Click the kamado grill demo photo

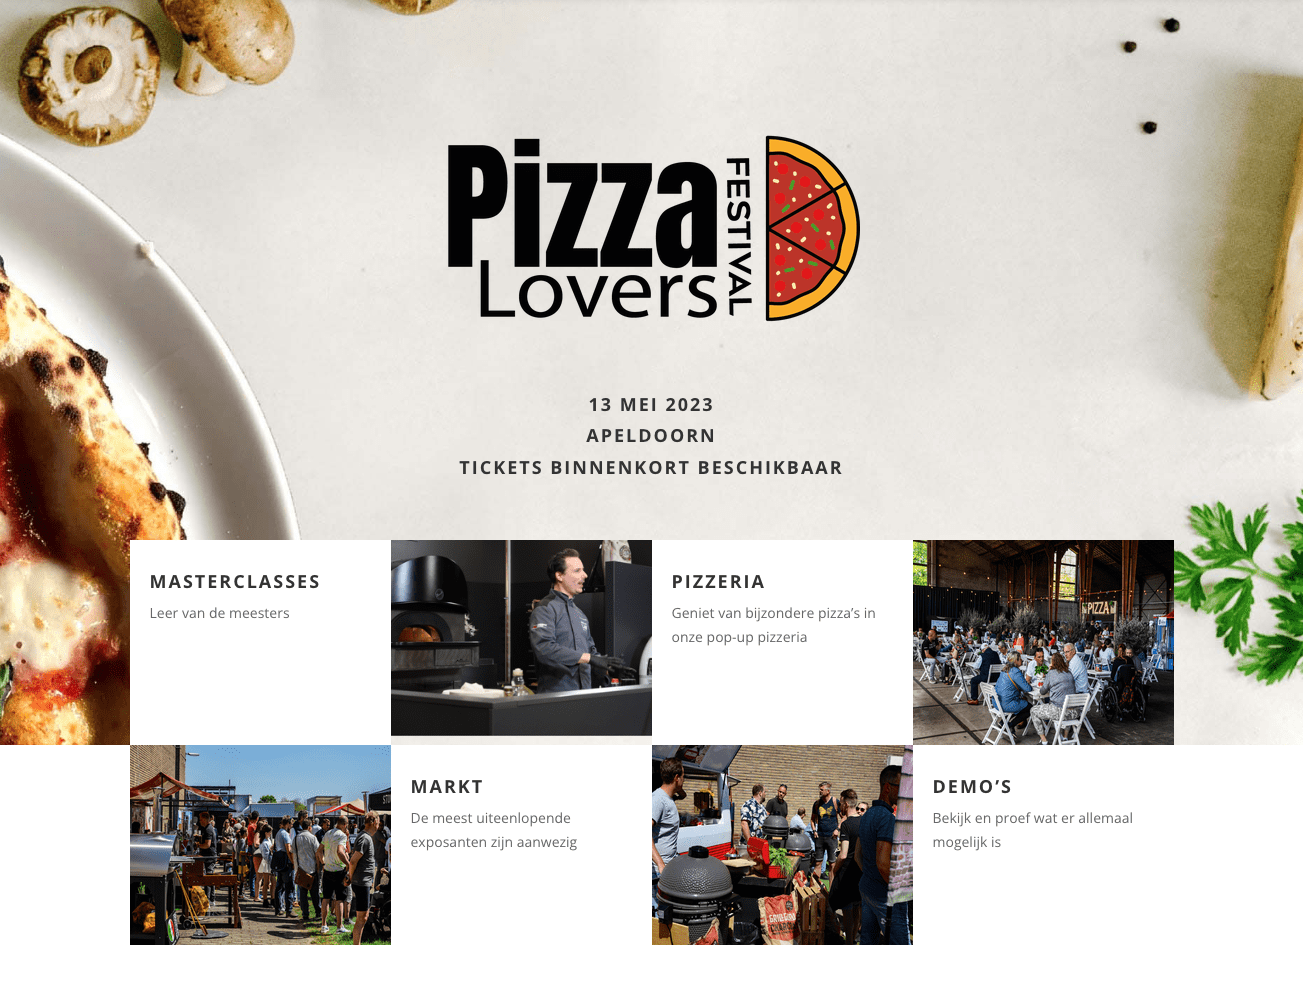click(782, 845)
